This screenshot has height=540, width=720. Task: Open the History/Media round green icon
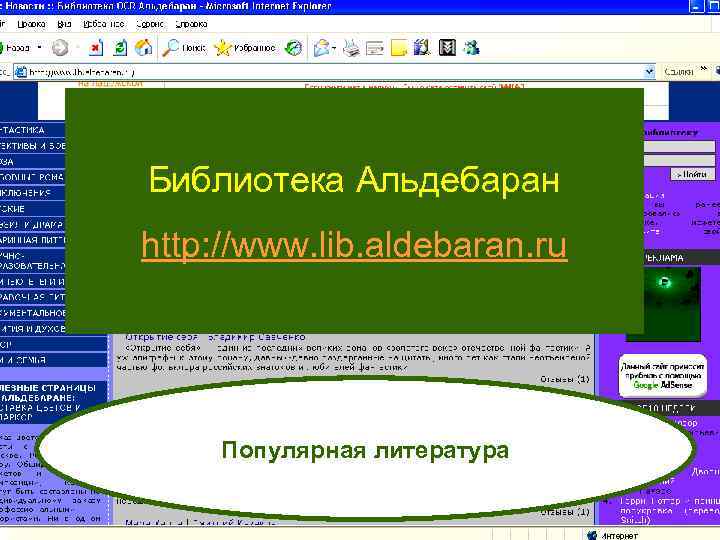pyautogui.click(x=293, y=48)
